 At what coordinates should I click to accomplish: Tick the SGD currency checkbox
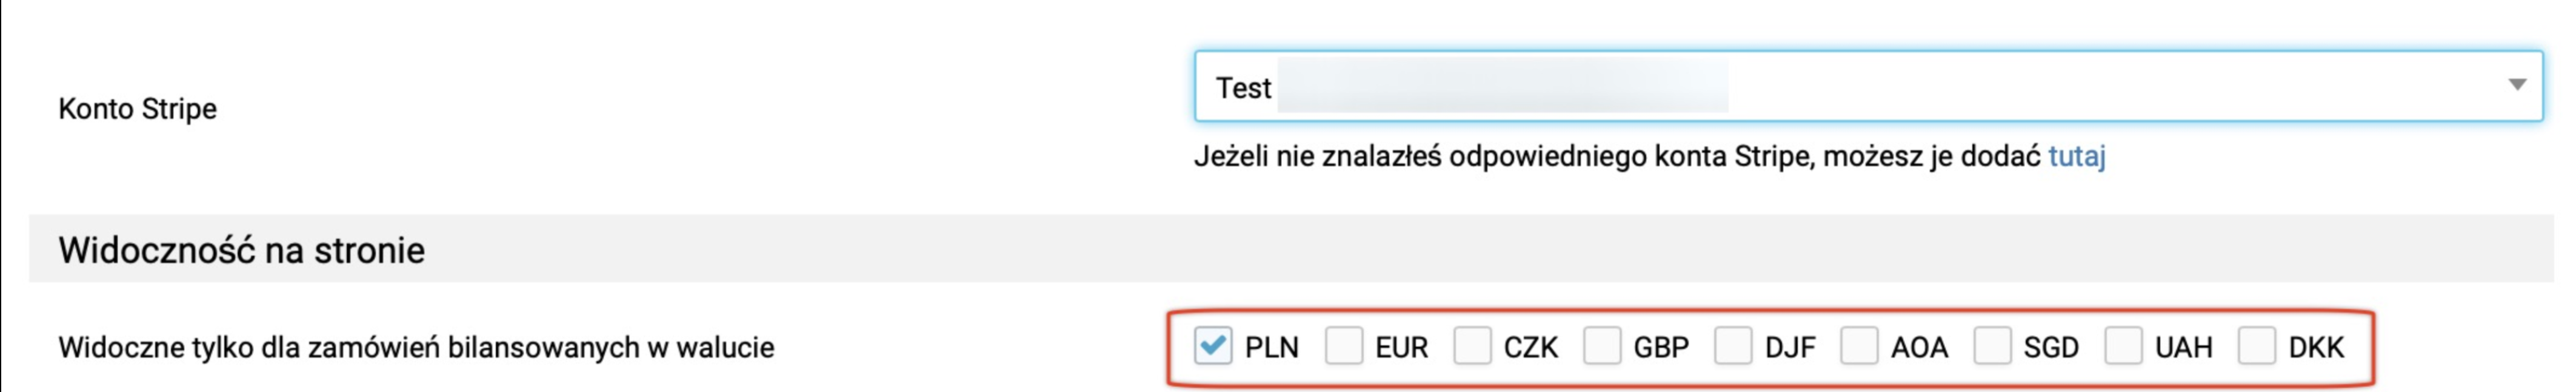1992,346
